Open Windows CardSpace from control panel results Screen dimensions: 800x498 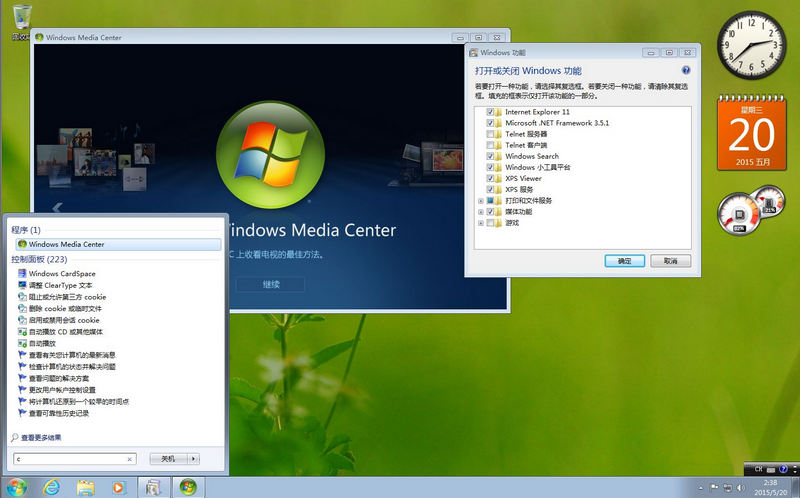click(61, 273)
